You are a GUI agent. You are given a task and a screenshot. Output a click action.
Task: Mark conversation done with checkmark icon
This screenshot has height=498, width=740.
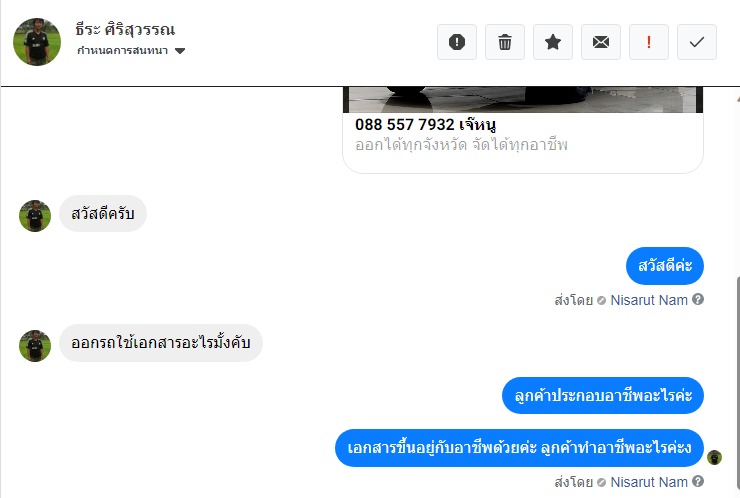(x=697, y=42)
